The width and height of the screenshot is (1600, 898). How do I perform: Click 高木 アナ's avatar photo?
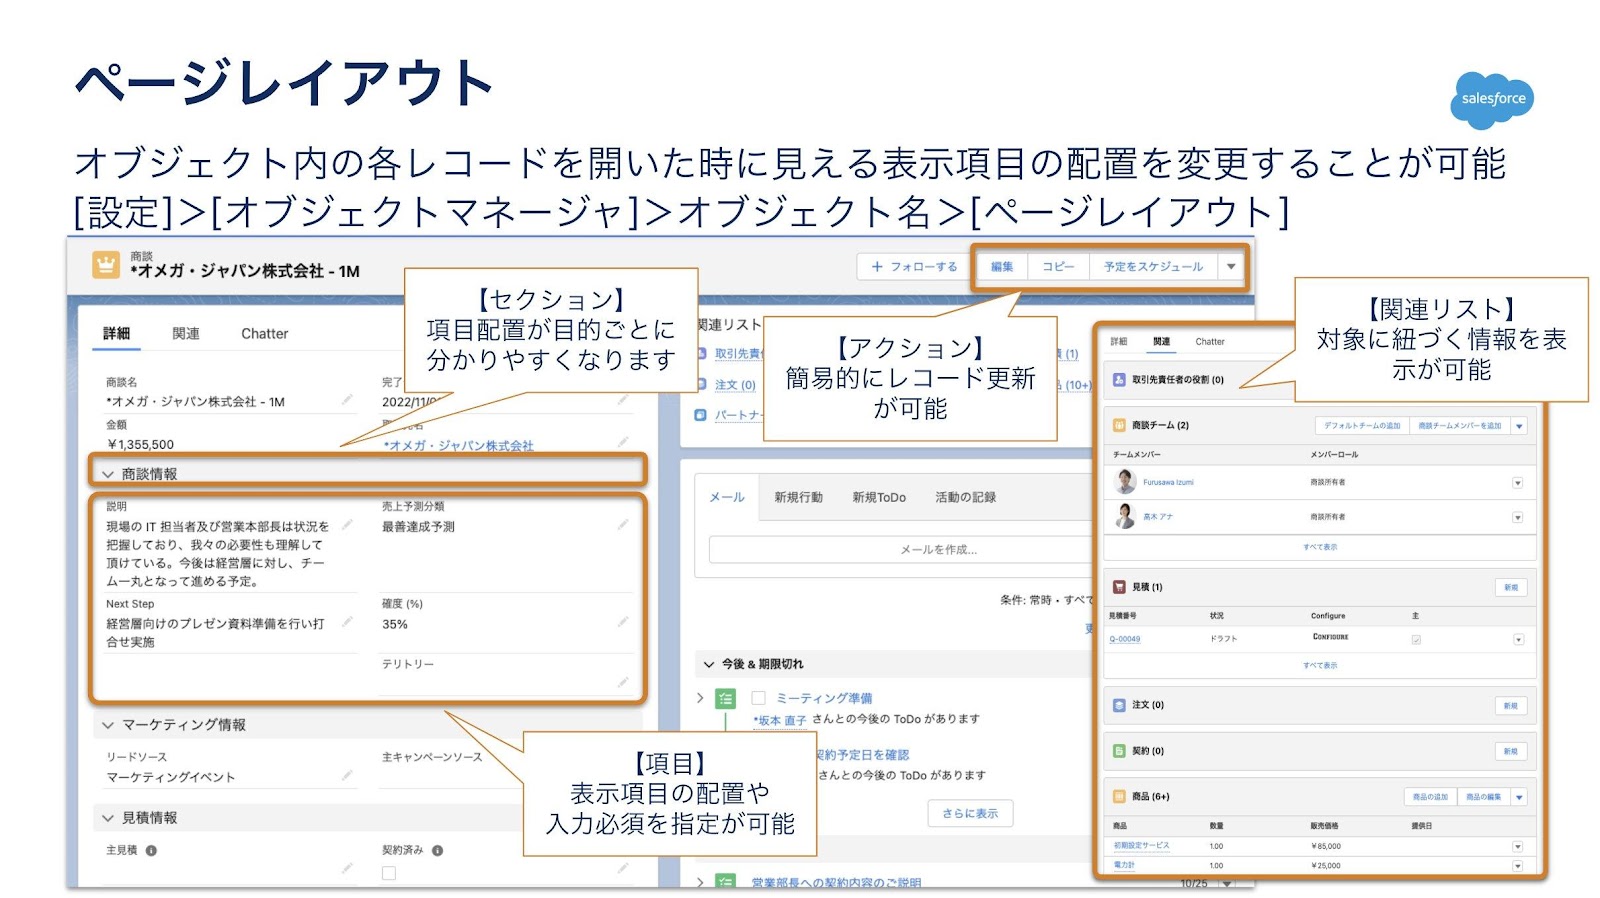click(x=1126, y=516)
